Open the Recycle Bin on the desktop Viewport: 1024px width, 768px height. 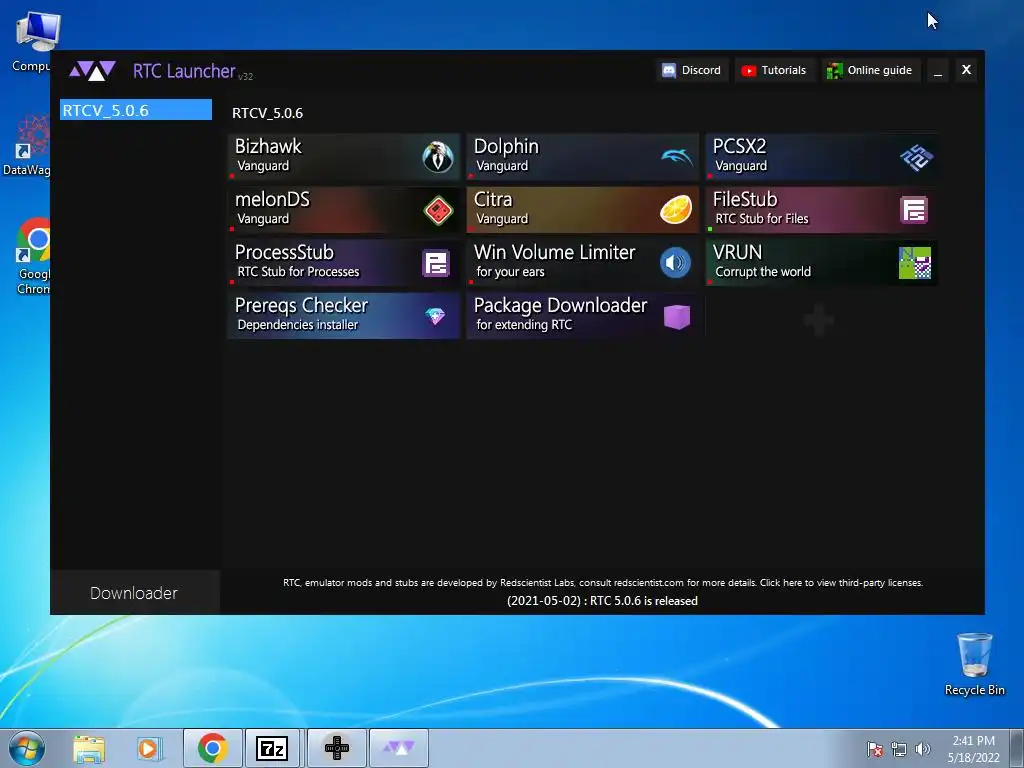click(x=974, y=664)
